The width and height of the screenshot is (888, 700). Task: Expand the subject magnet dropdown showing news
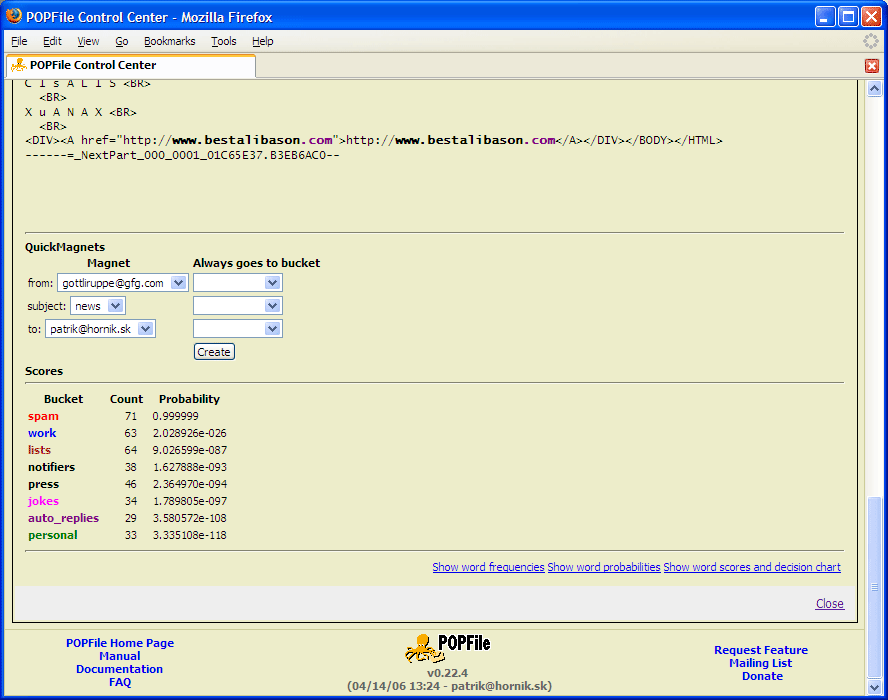[97, 306]
